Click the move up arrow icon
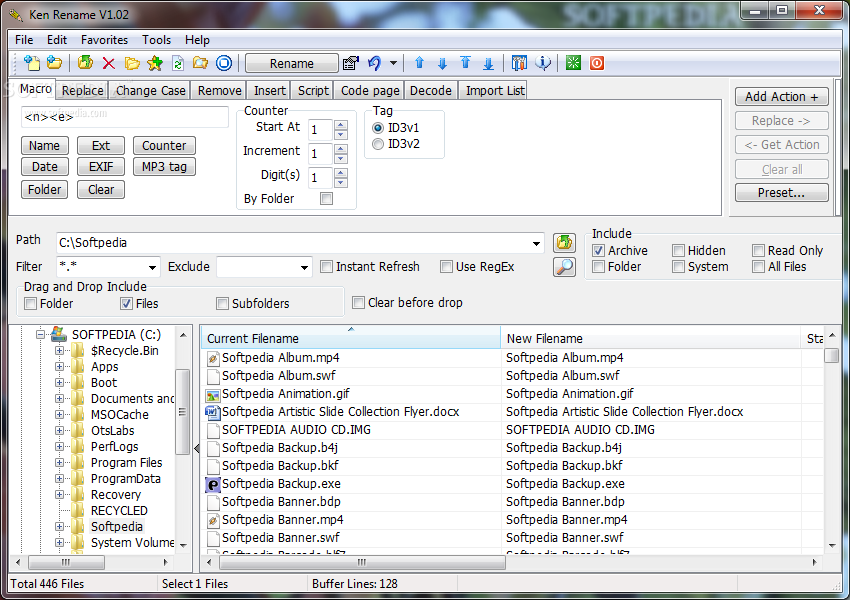 419,63
